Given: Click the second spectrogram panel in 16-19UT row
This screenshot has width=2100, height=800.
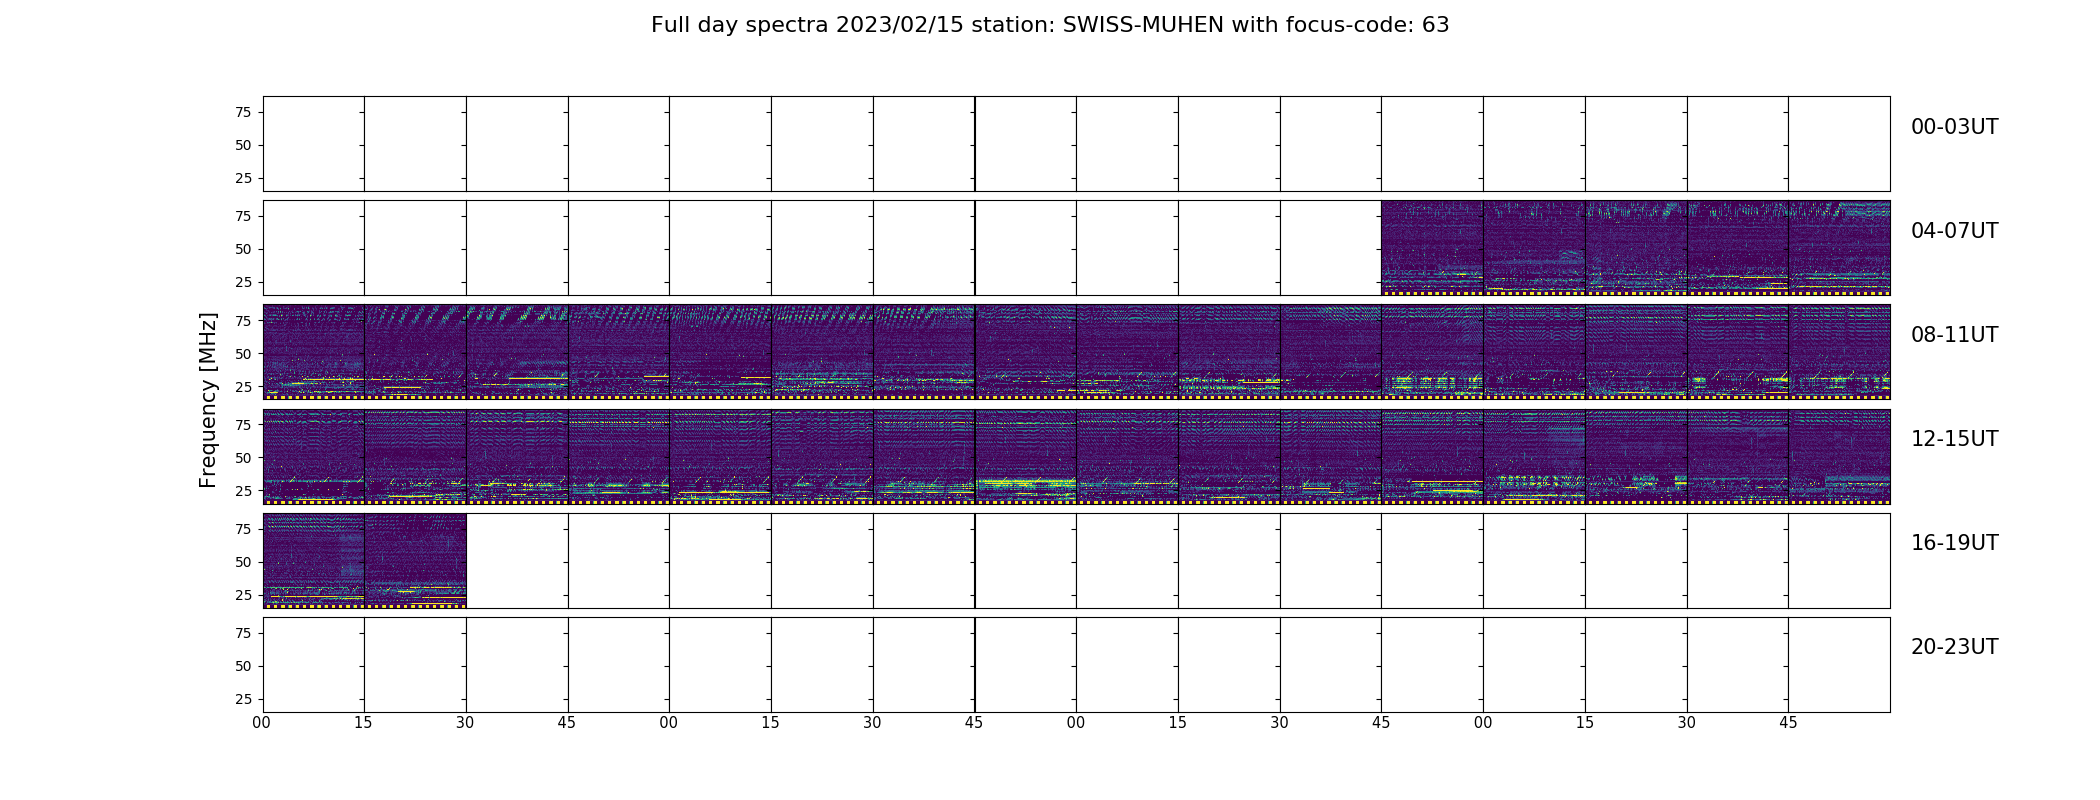Looking at the screenshot, I should click(415, 560).
